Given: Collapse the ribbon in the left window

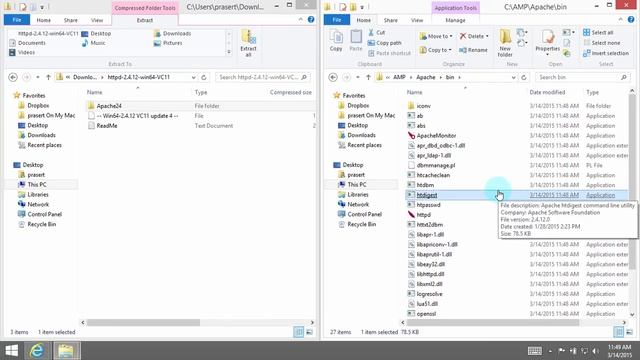Looking at the screenshot, I should coord(300,20).
